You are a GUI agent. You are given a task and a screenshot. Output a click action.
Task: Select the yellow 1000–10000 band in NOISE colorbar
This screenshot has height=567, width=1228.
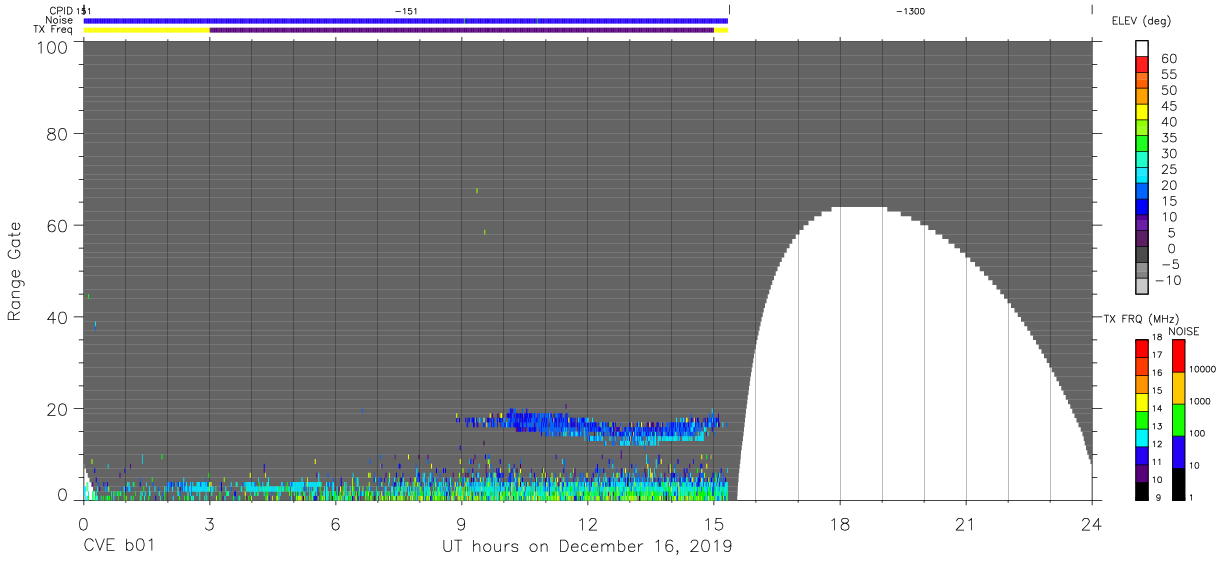[1178, 387]
